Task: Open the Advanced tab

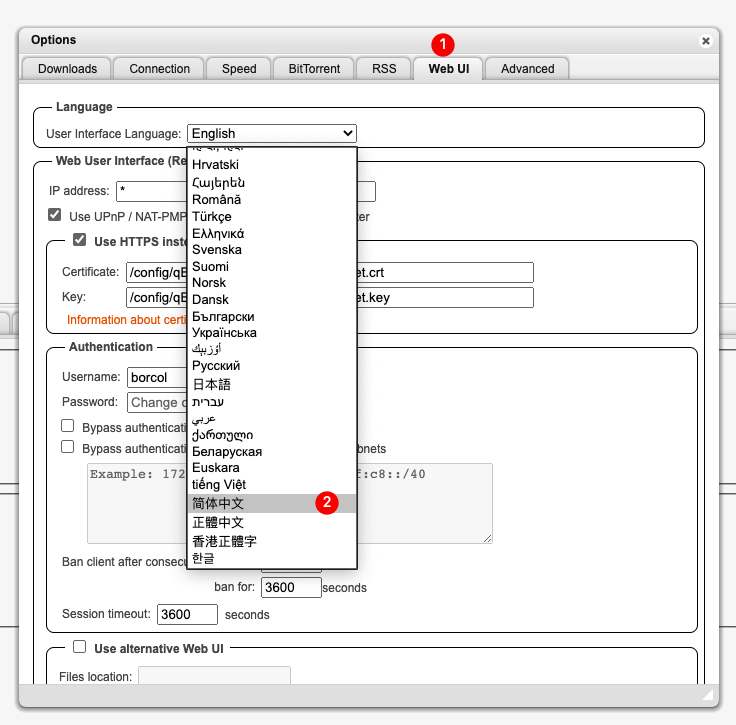Action: coord(527,69)
